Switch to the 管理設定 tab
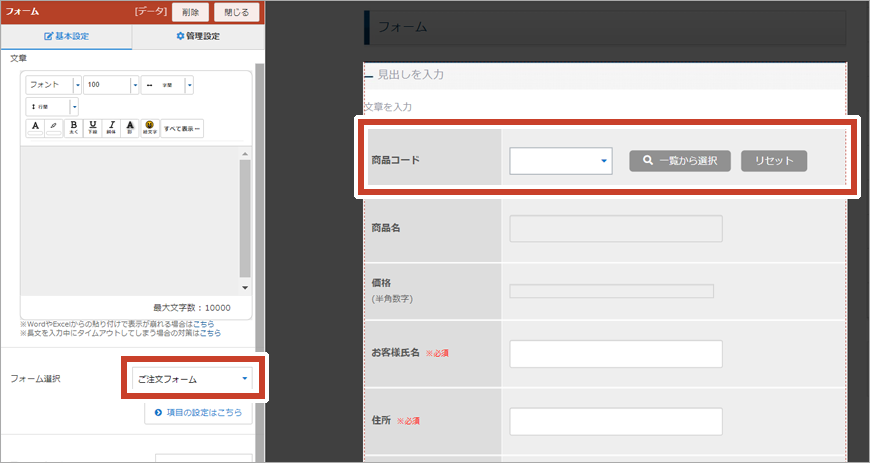 (197, 36)
